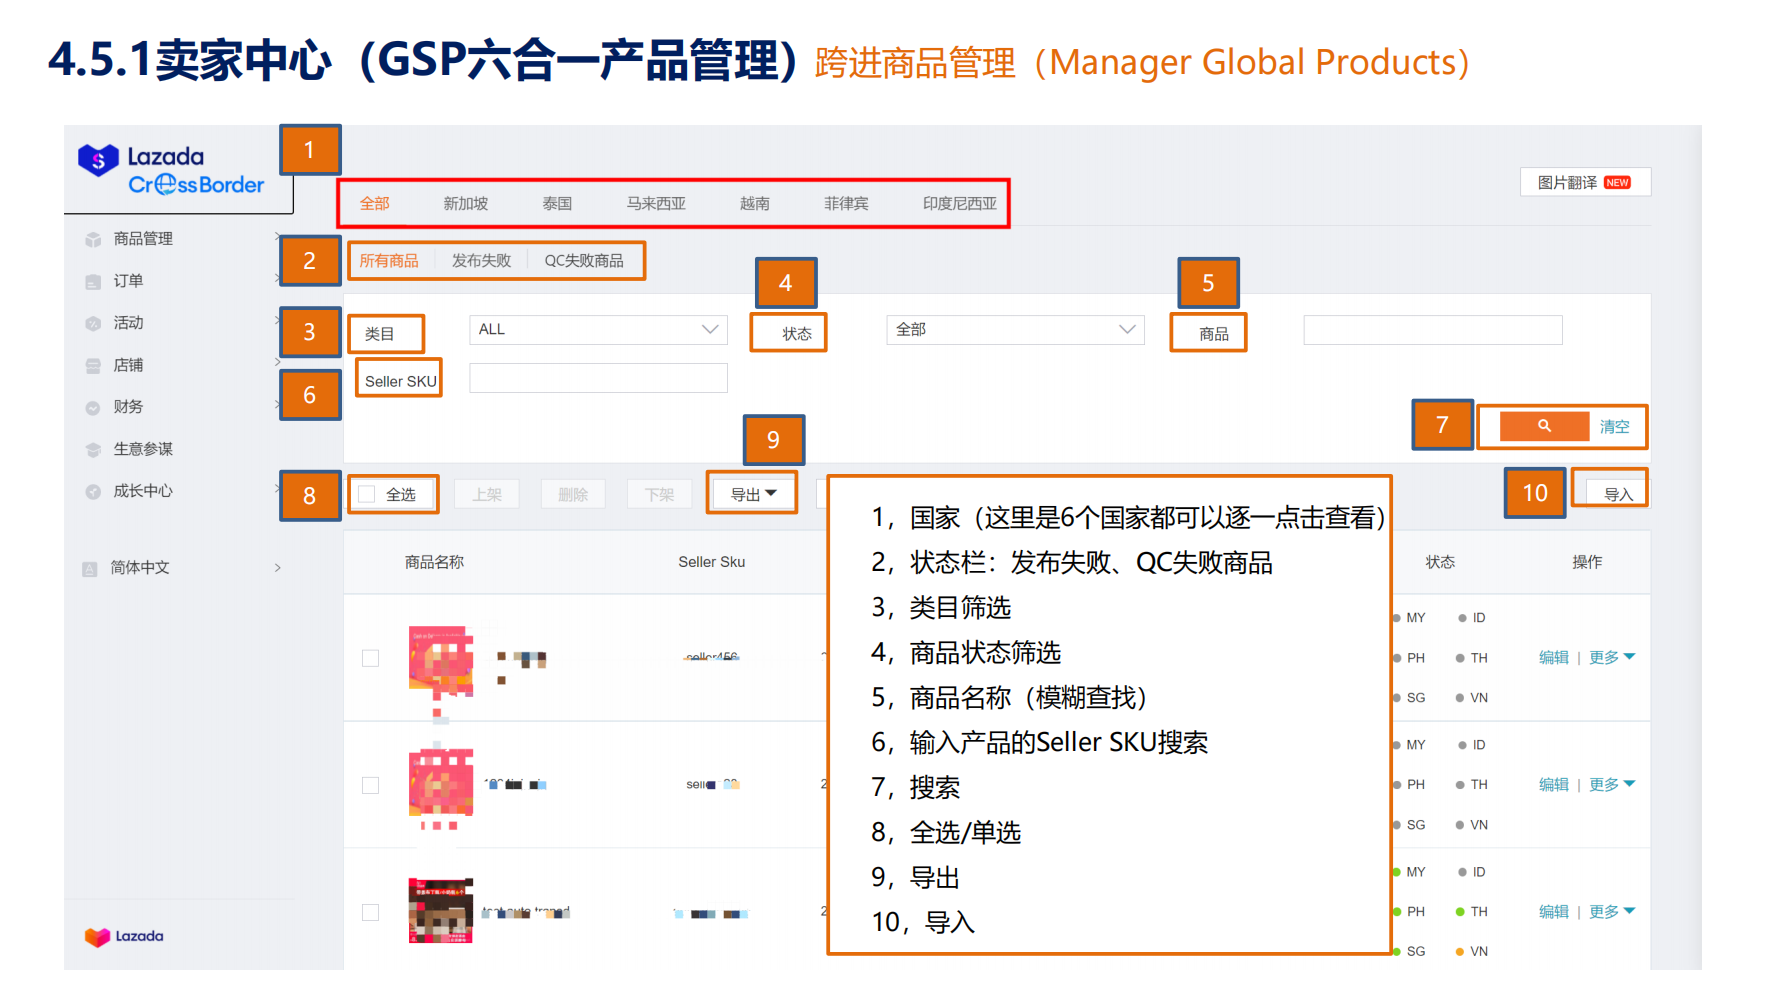Open the 店铺 icon
Viewport: 1778px width, 1000px height.
click(93, 365)
